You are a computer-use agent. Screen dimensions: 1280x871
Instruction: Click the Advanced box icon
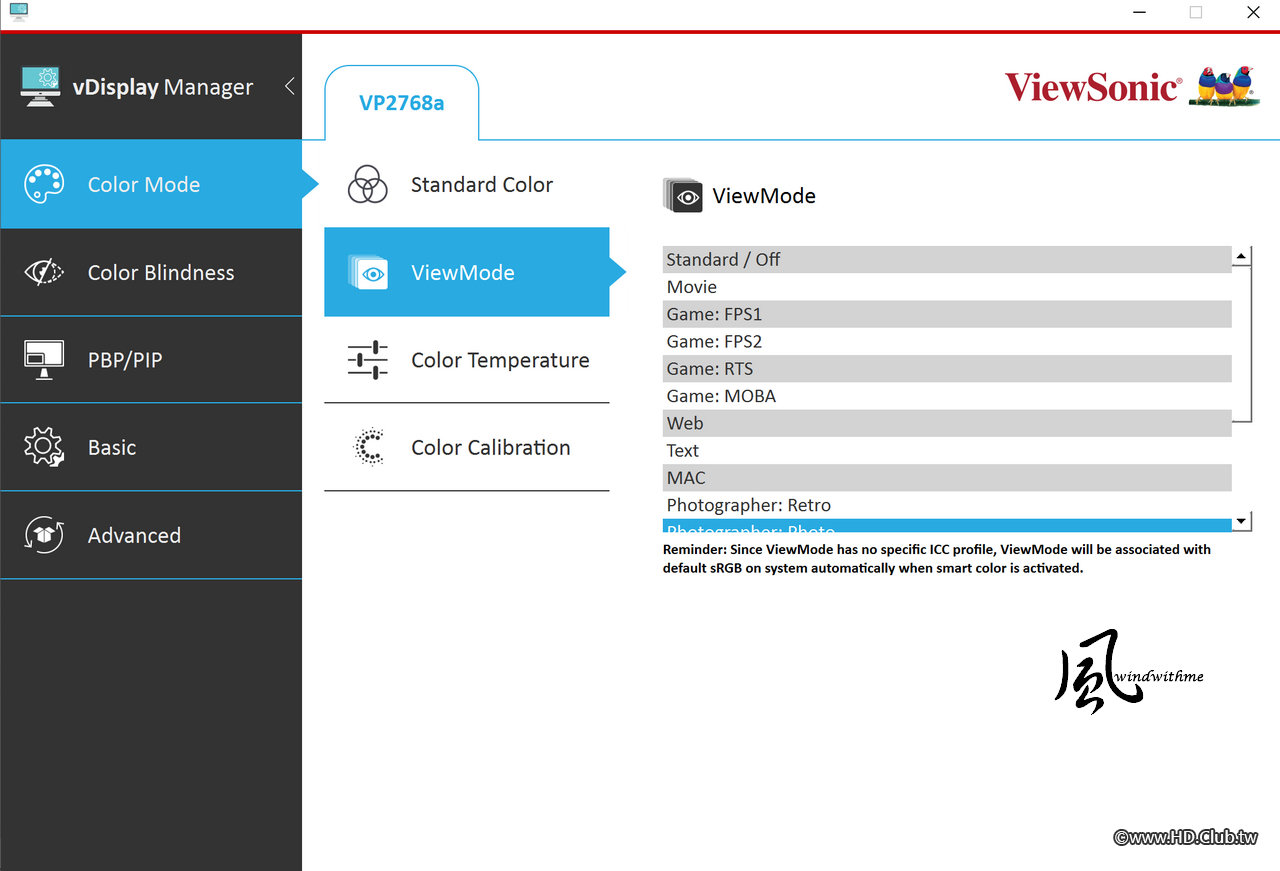pyautogui.click(x=44, y=535)
